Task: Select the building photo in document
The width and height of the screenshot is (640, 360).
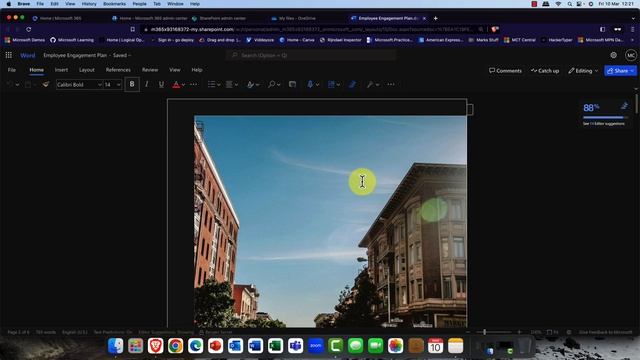Action: [330, 221]
